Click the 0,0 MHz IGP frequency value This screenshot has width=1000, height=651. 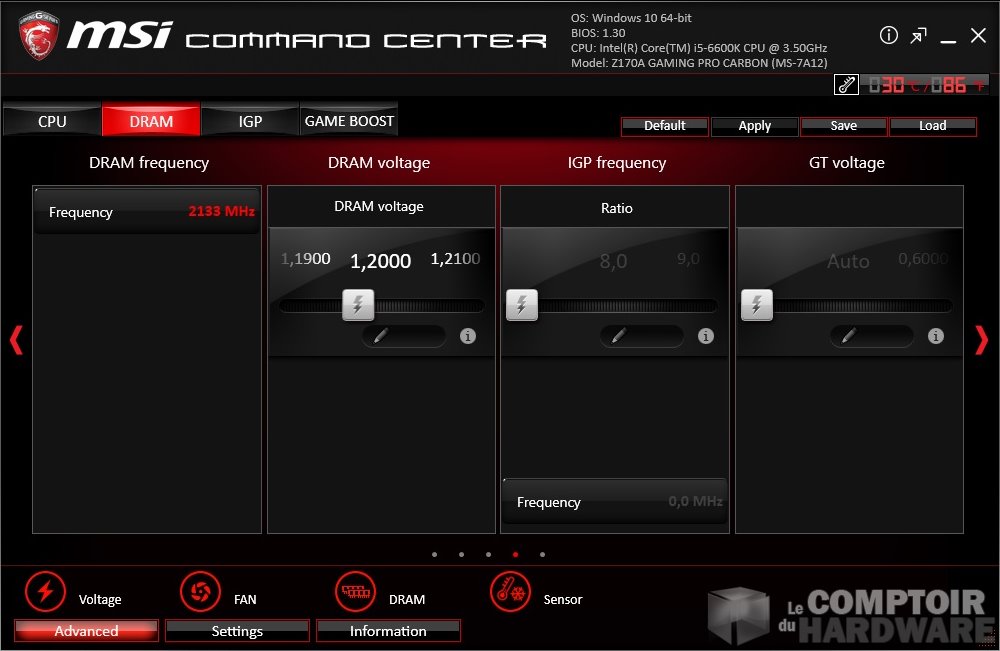pos(695,502)
